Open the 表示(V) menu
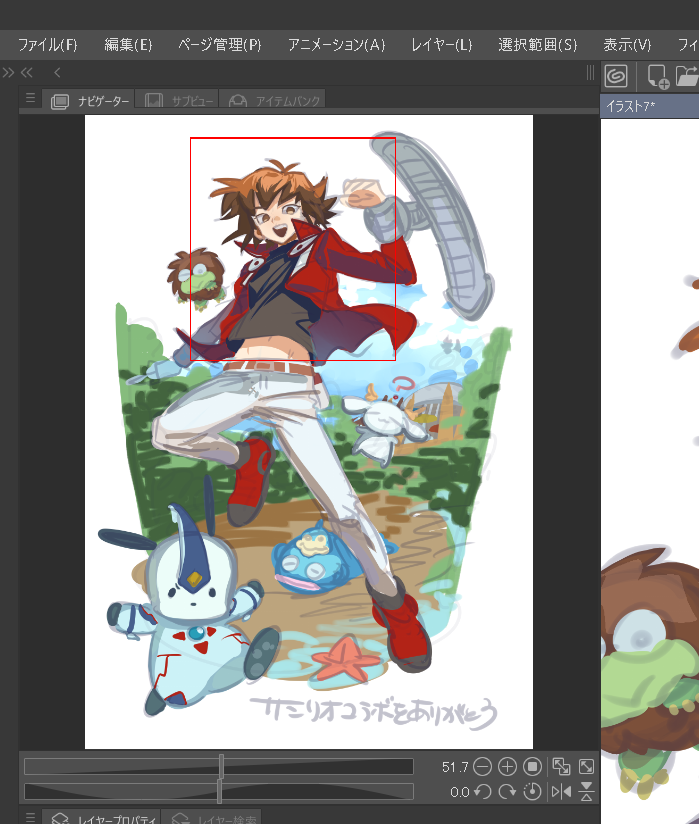This screenshot has width=699, height=824. pos(626,45)
